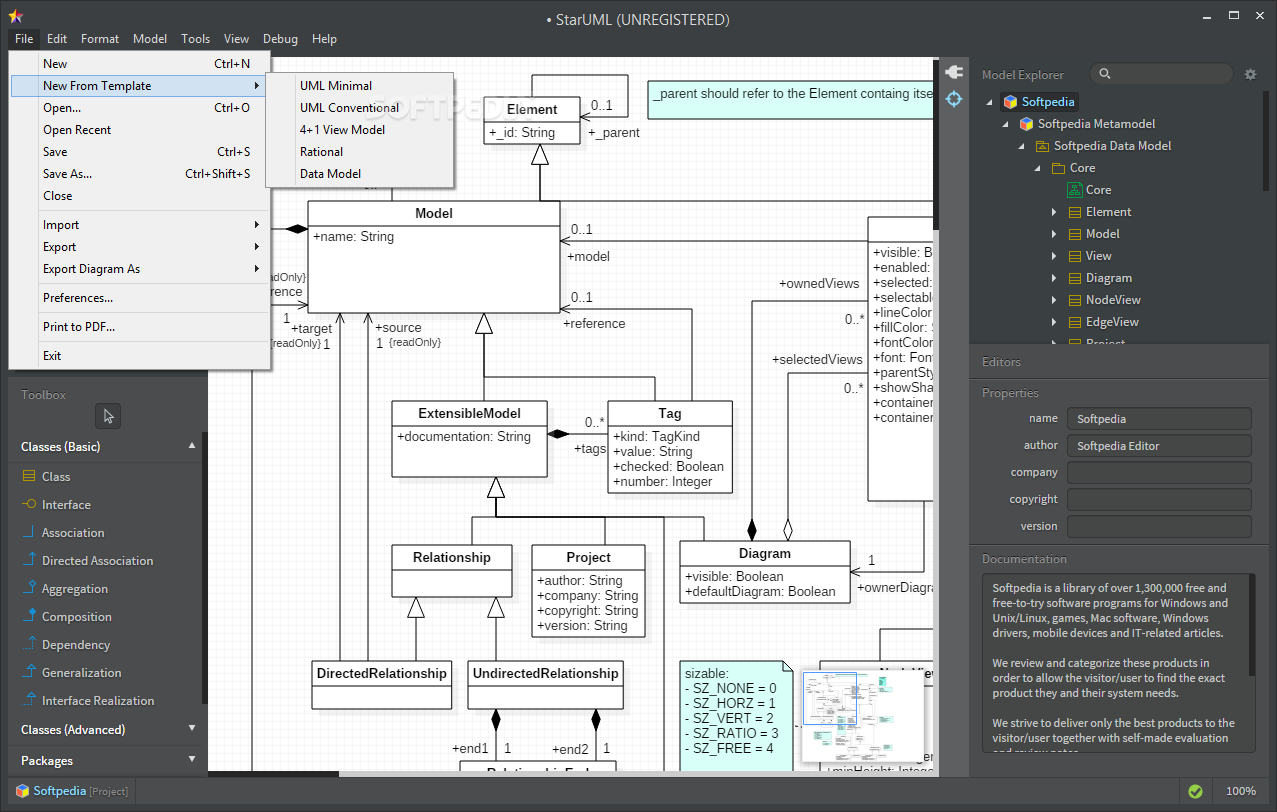Select the Diagram class box on canvas
Viewport: 1277px width, 812px height.
point(765,572)
